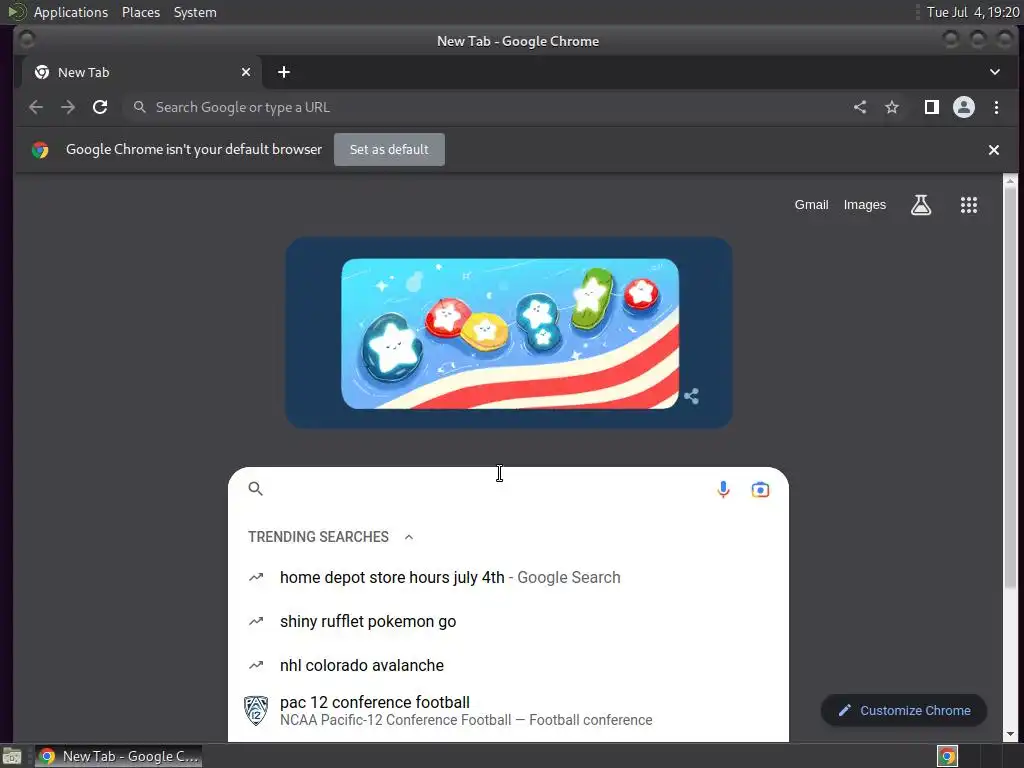Search by image with the camera icon
Viewport: 1024px width, 768px height.
760,489
